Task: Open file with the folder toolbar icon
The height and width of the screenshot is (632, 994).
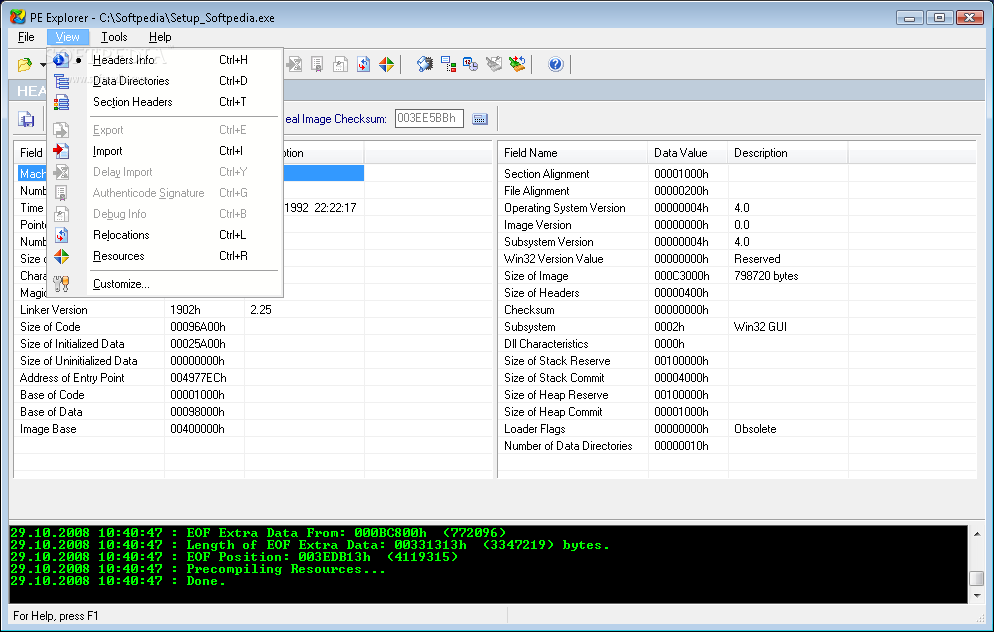Action: (x=25, y=65)
